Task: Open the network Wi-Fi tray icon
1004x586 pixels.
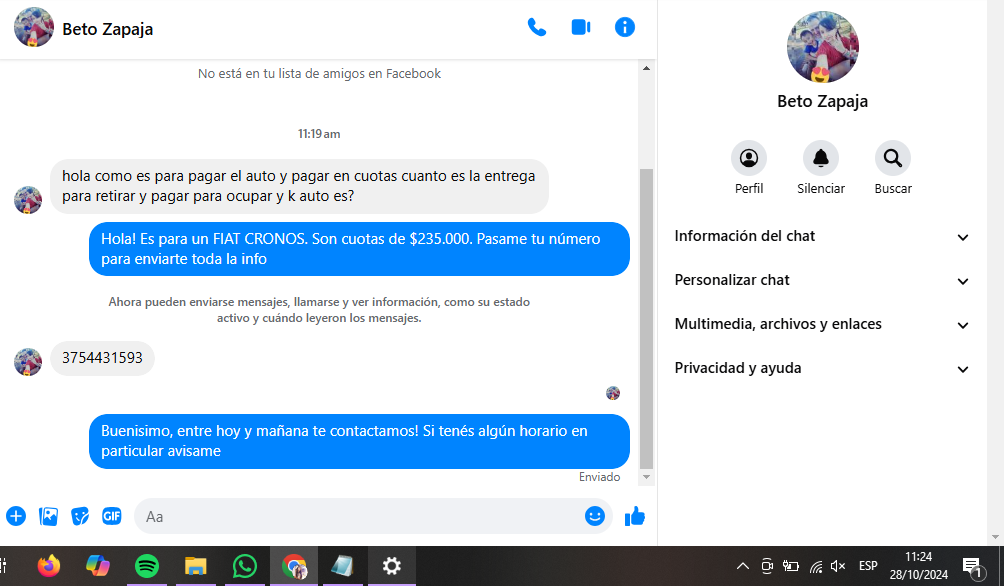Action: coord(816,567)
